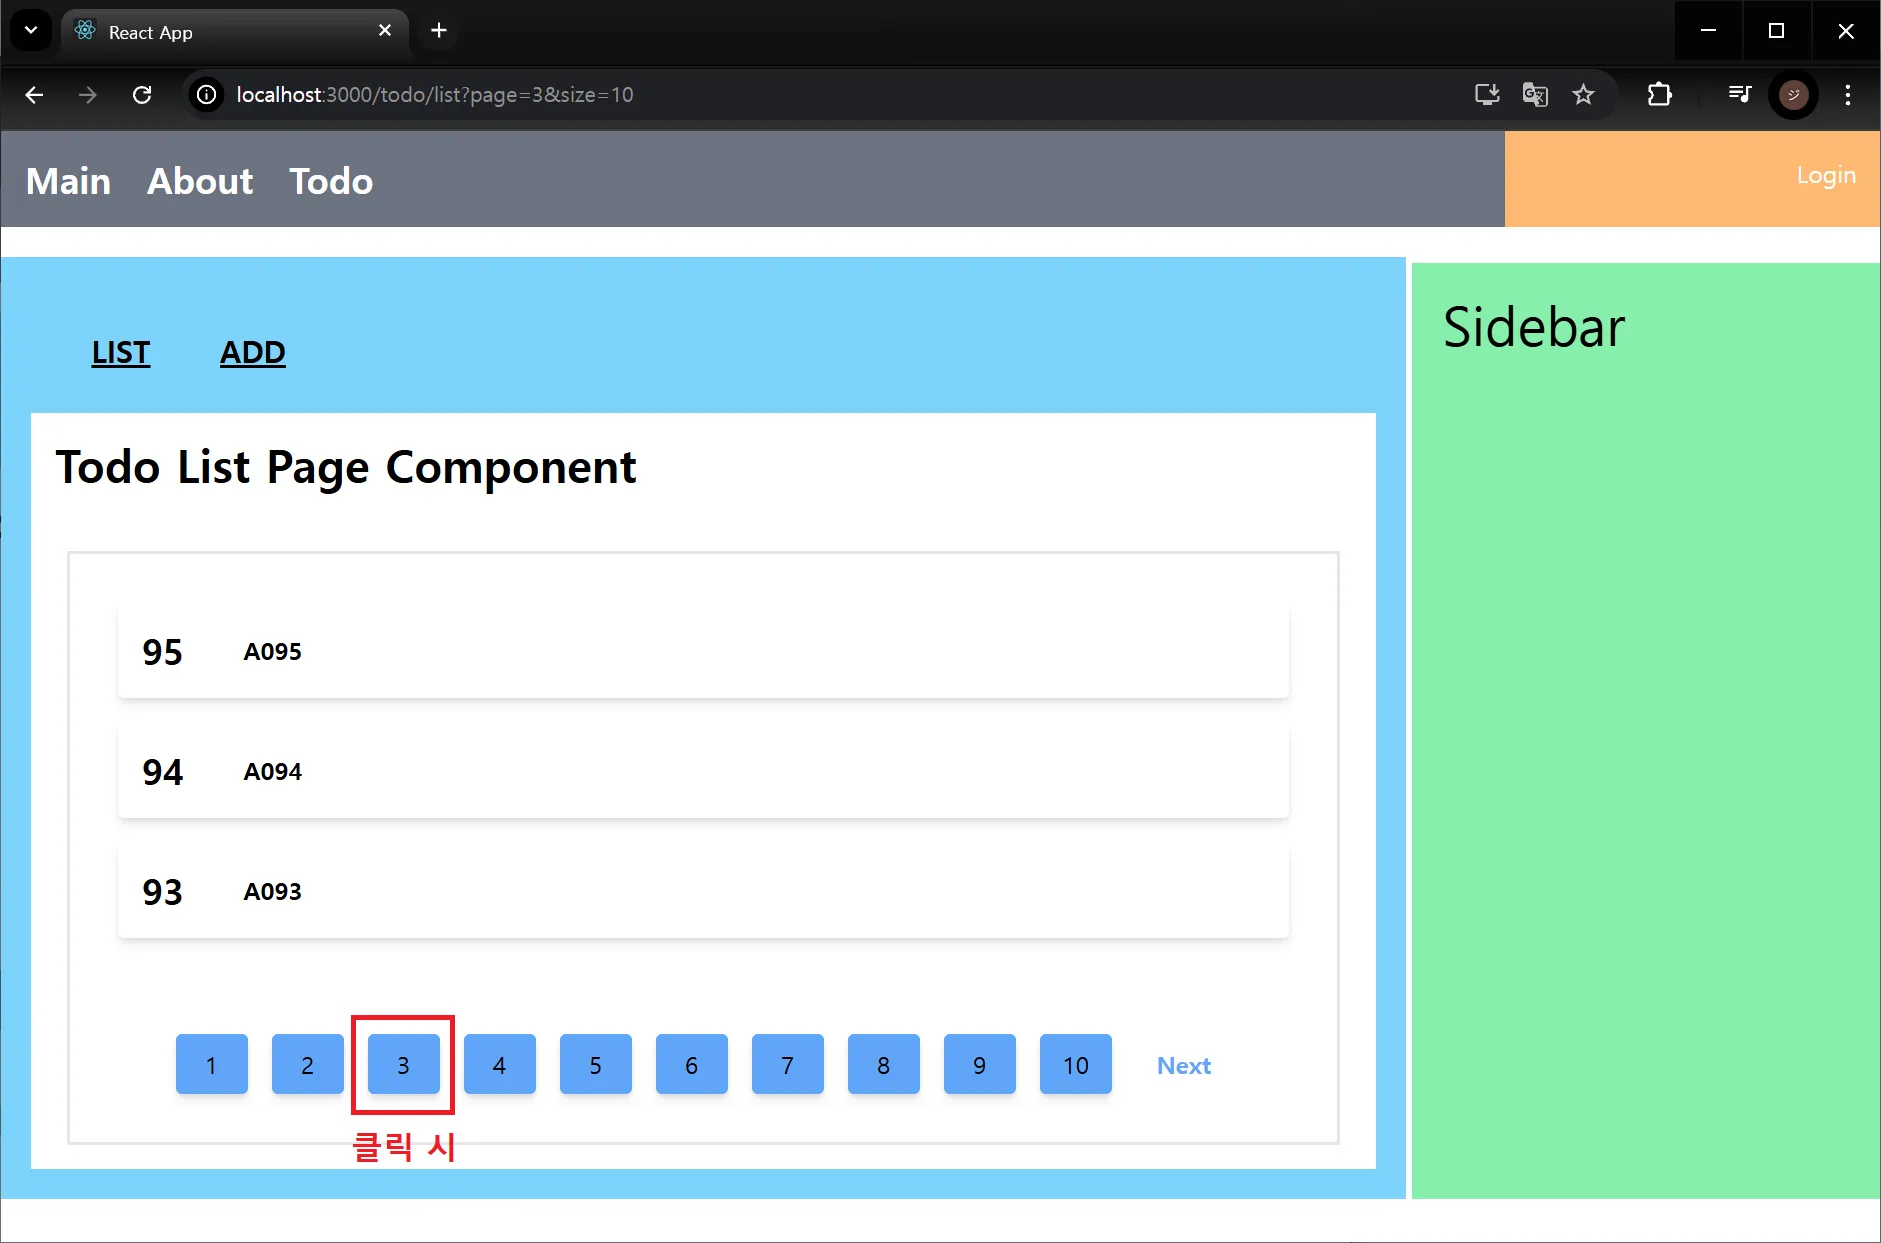Open the translate page icon
This screenshot has width=1881, height=1243.
pyautogui.click(x=1535, y=95)
